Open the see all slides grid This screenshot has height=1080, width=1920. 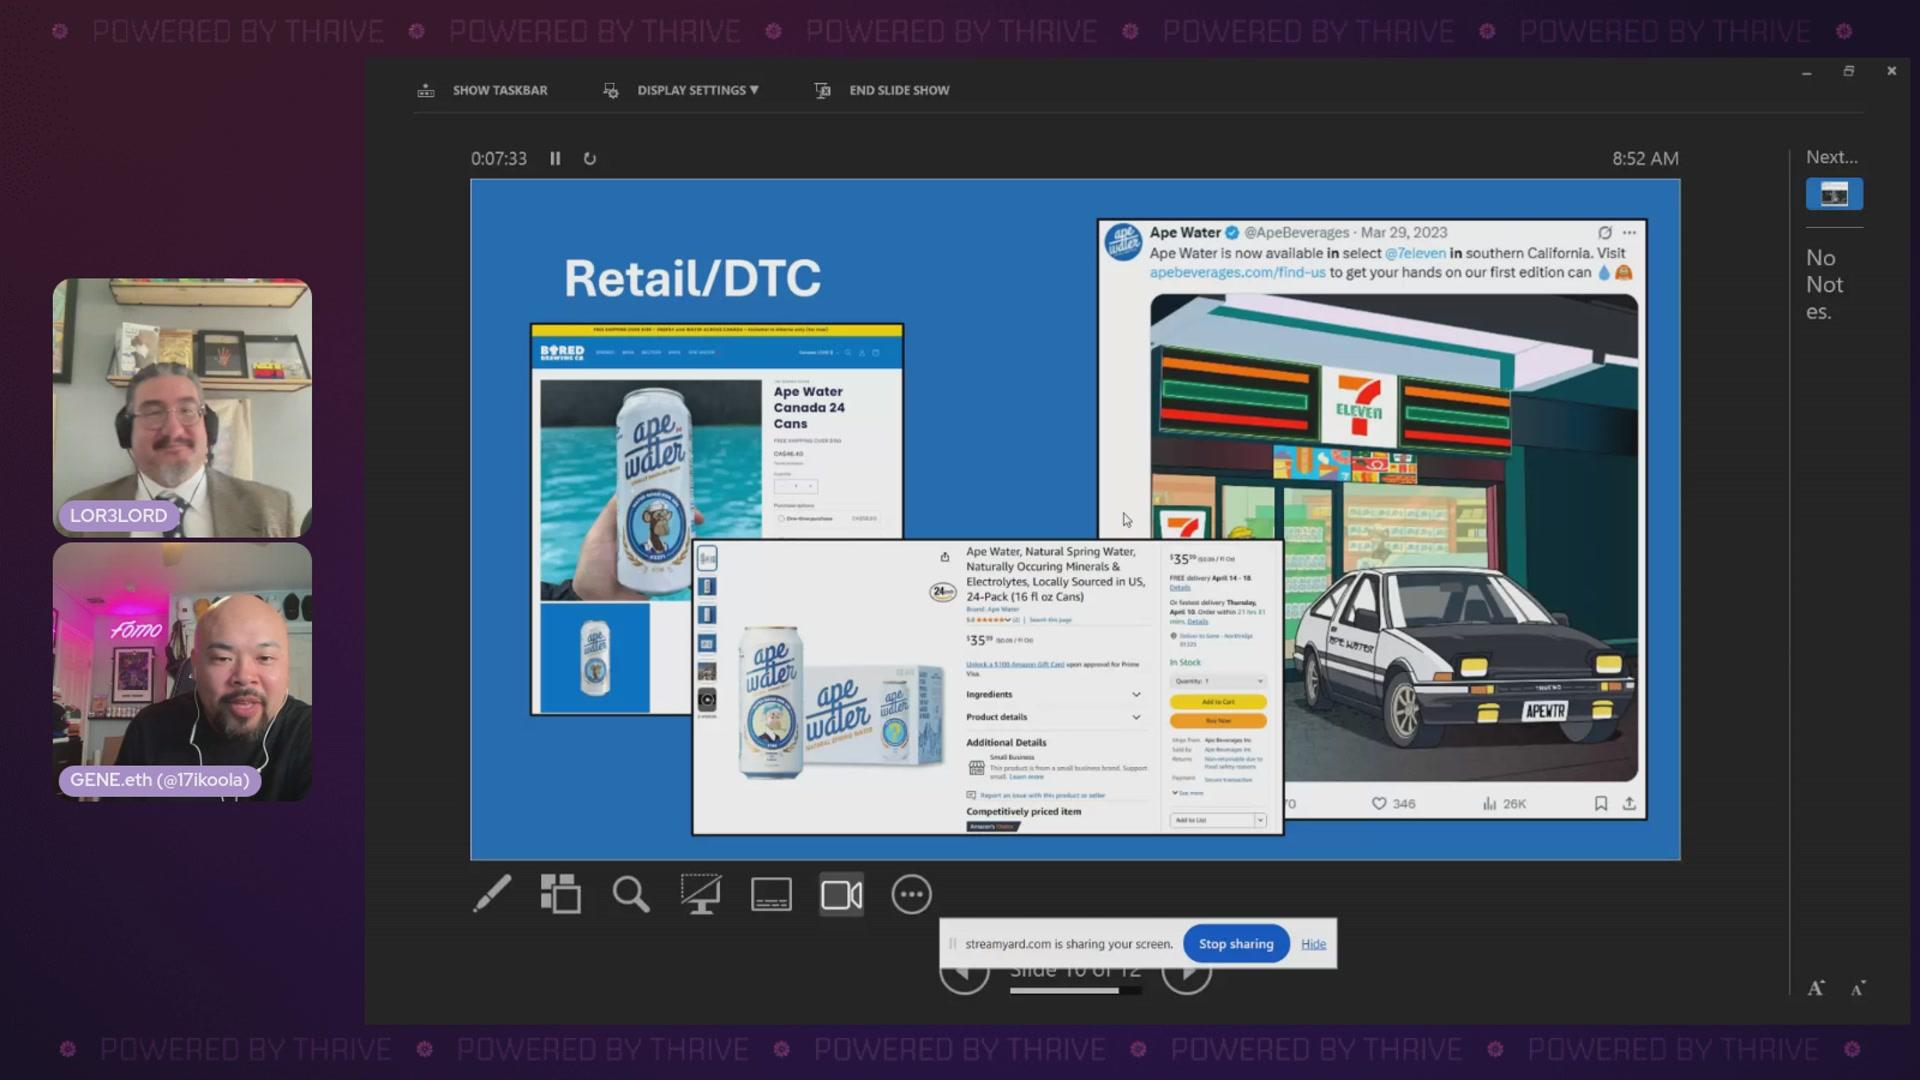(561, 894)
